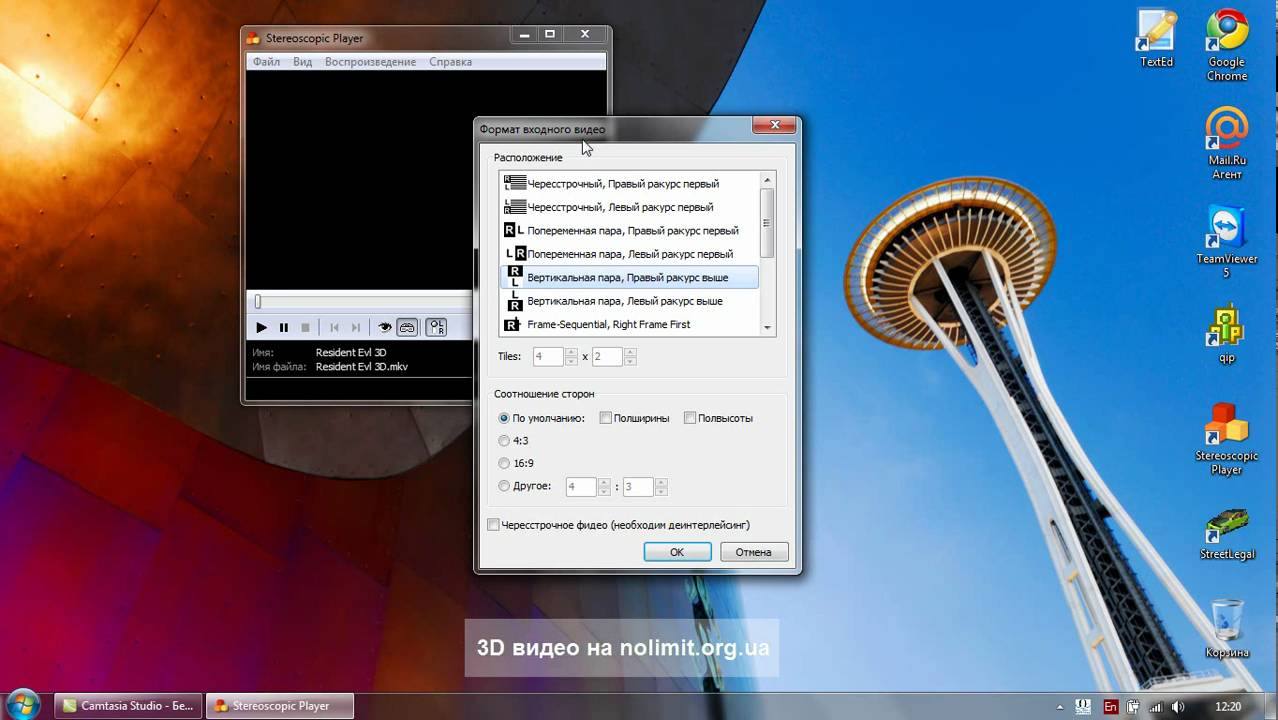Select 'Попеременная пара, Правый ракурс первый' text

pyautogui.click(x=633, y=231)
